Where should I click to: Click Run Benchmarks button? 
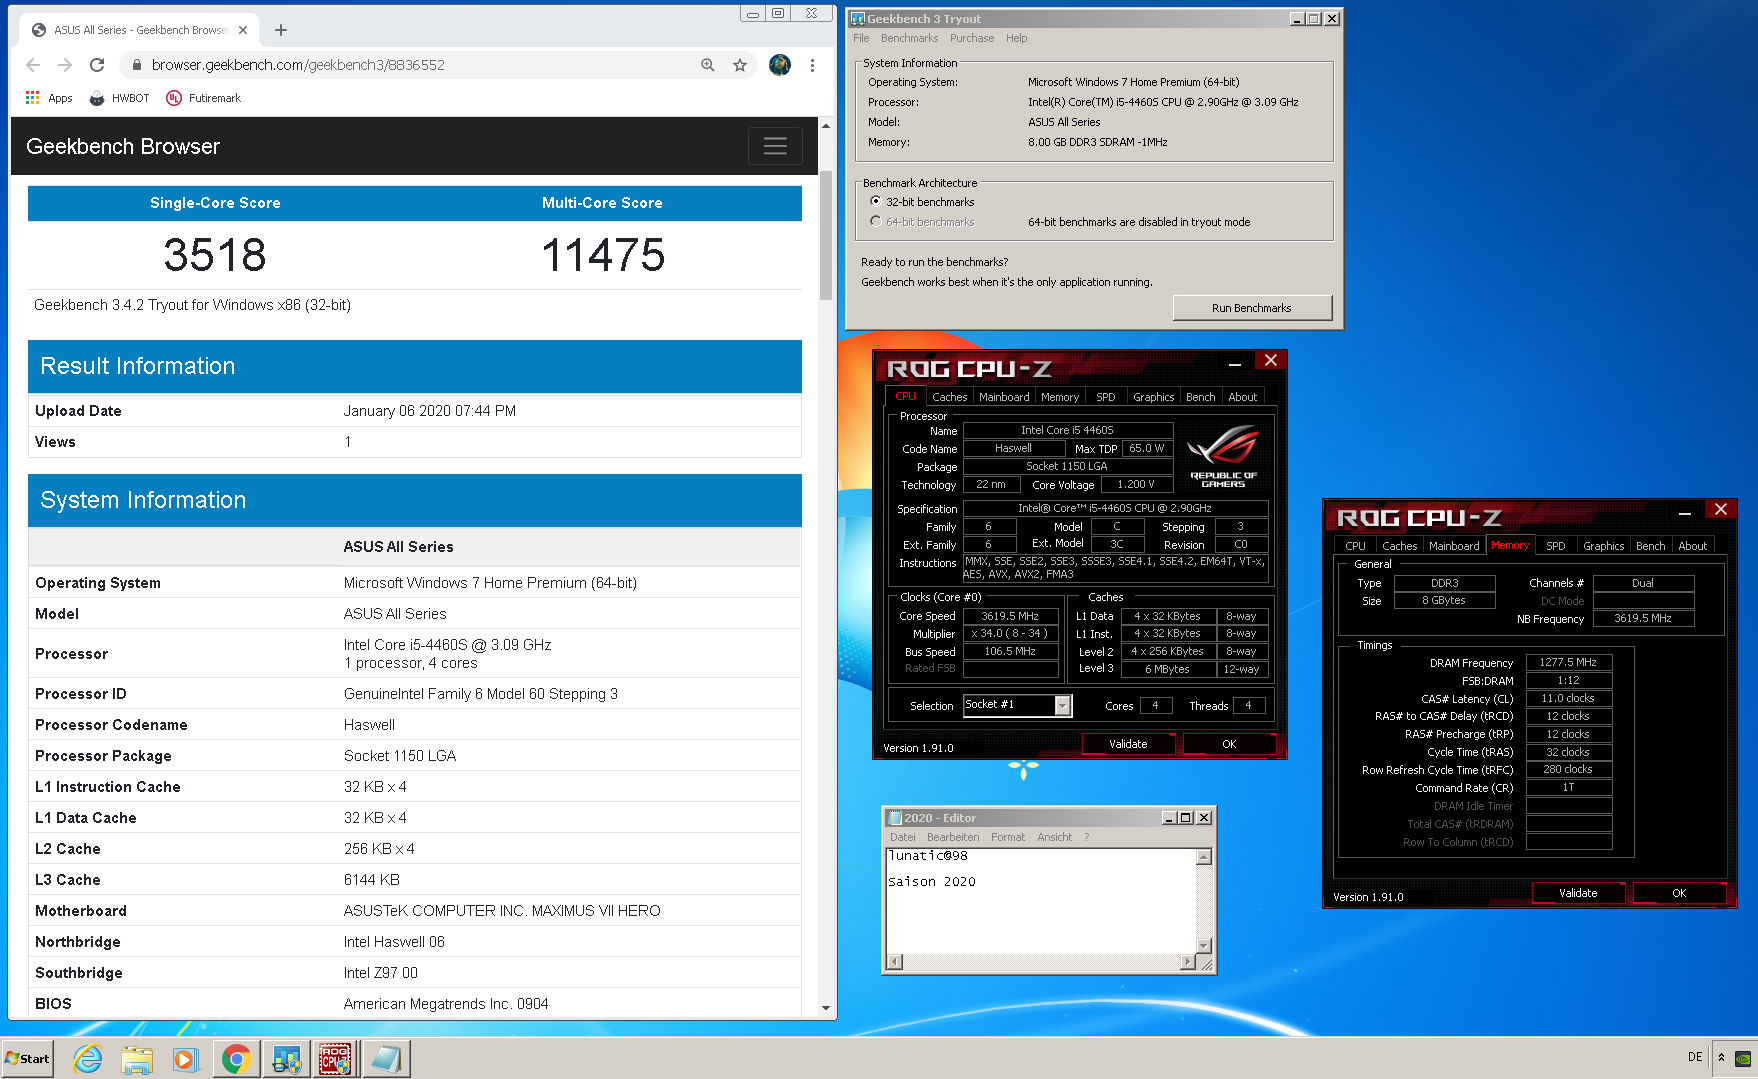click(x=1252, y=308)
